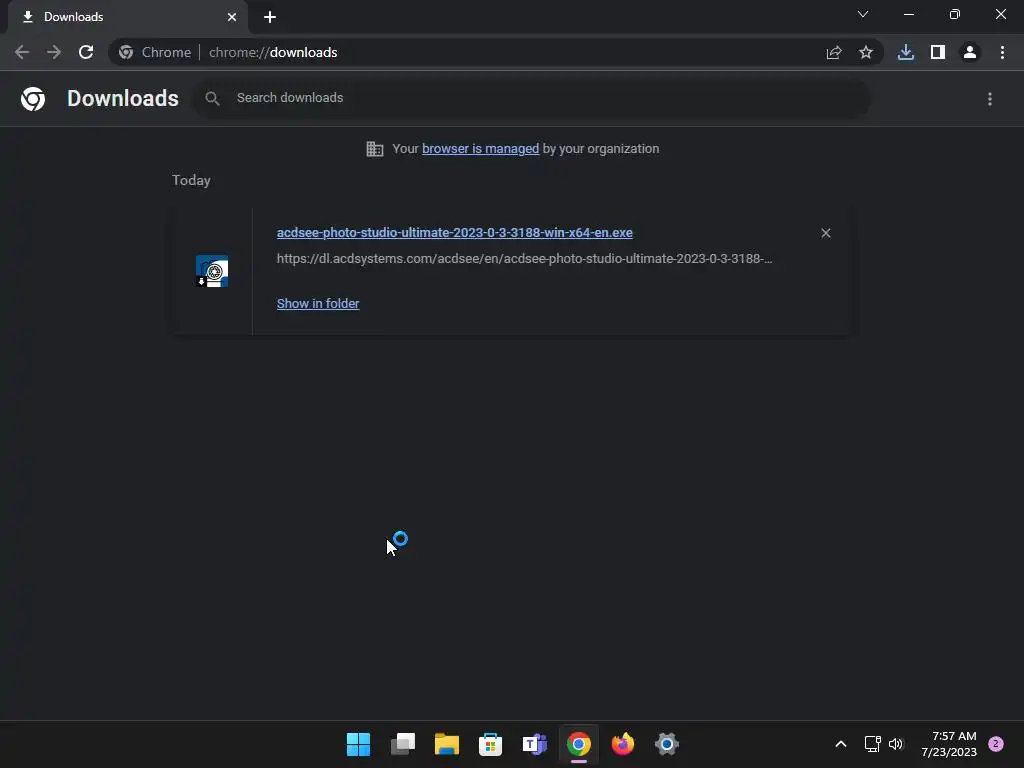Go forward with the browser forward arrow
Image resolution: width=1024 pixels, height=768 pixels.
[x=54, y=52]
